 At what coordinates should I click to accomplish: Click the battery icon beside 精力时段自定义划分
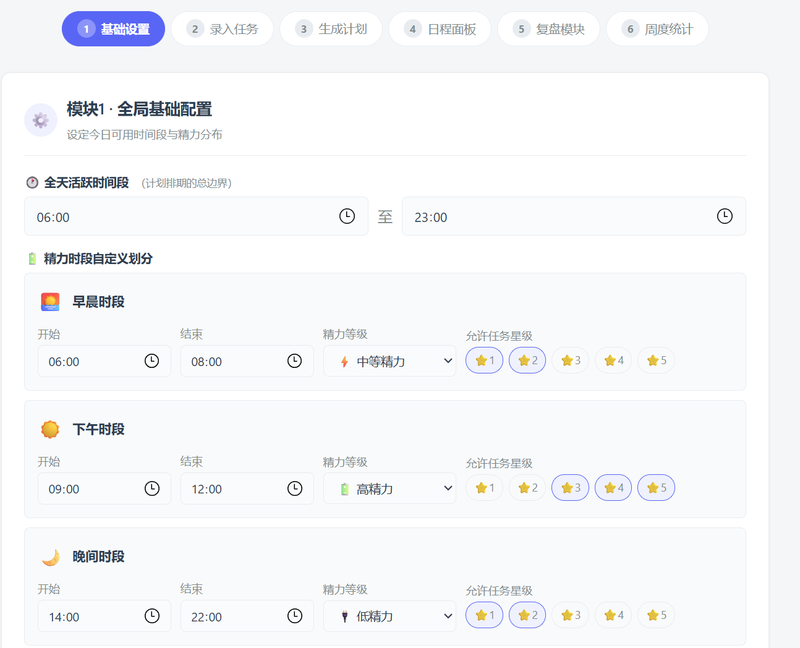pos(32,259)
